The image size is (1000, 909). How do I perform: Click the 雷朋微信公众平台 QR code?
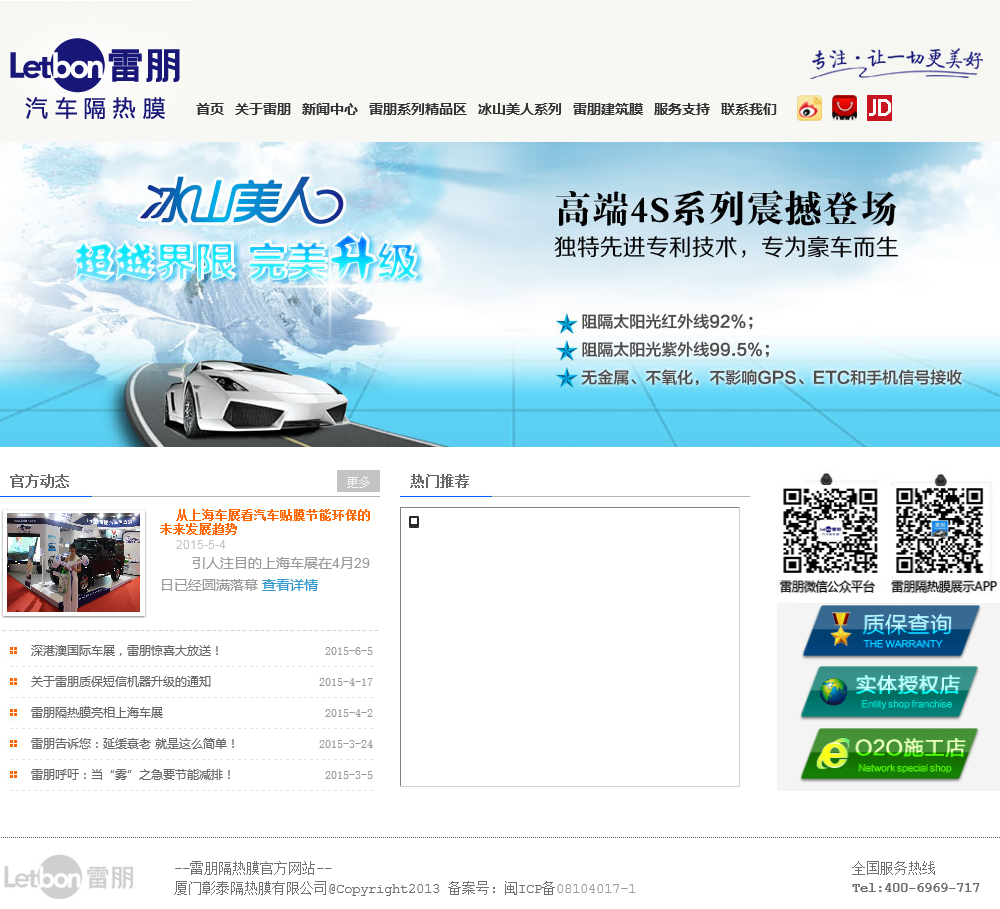[829, 531]
